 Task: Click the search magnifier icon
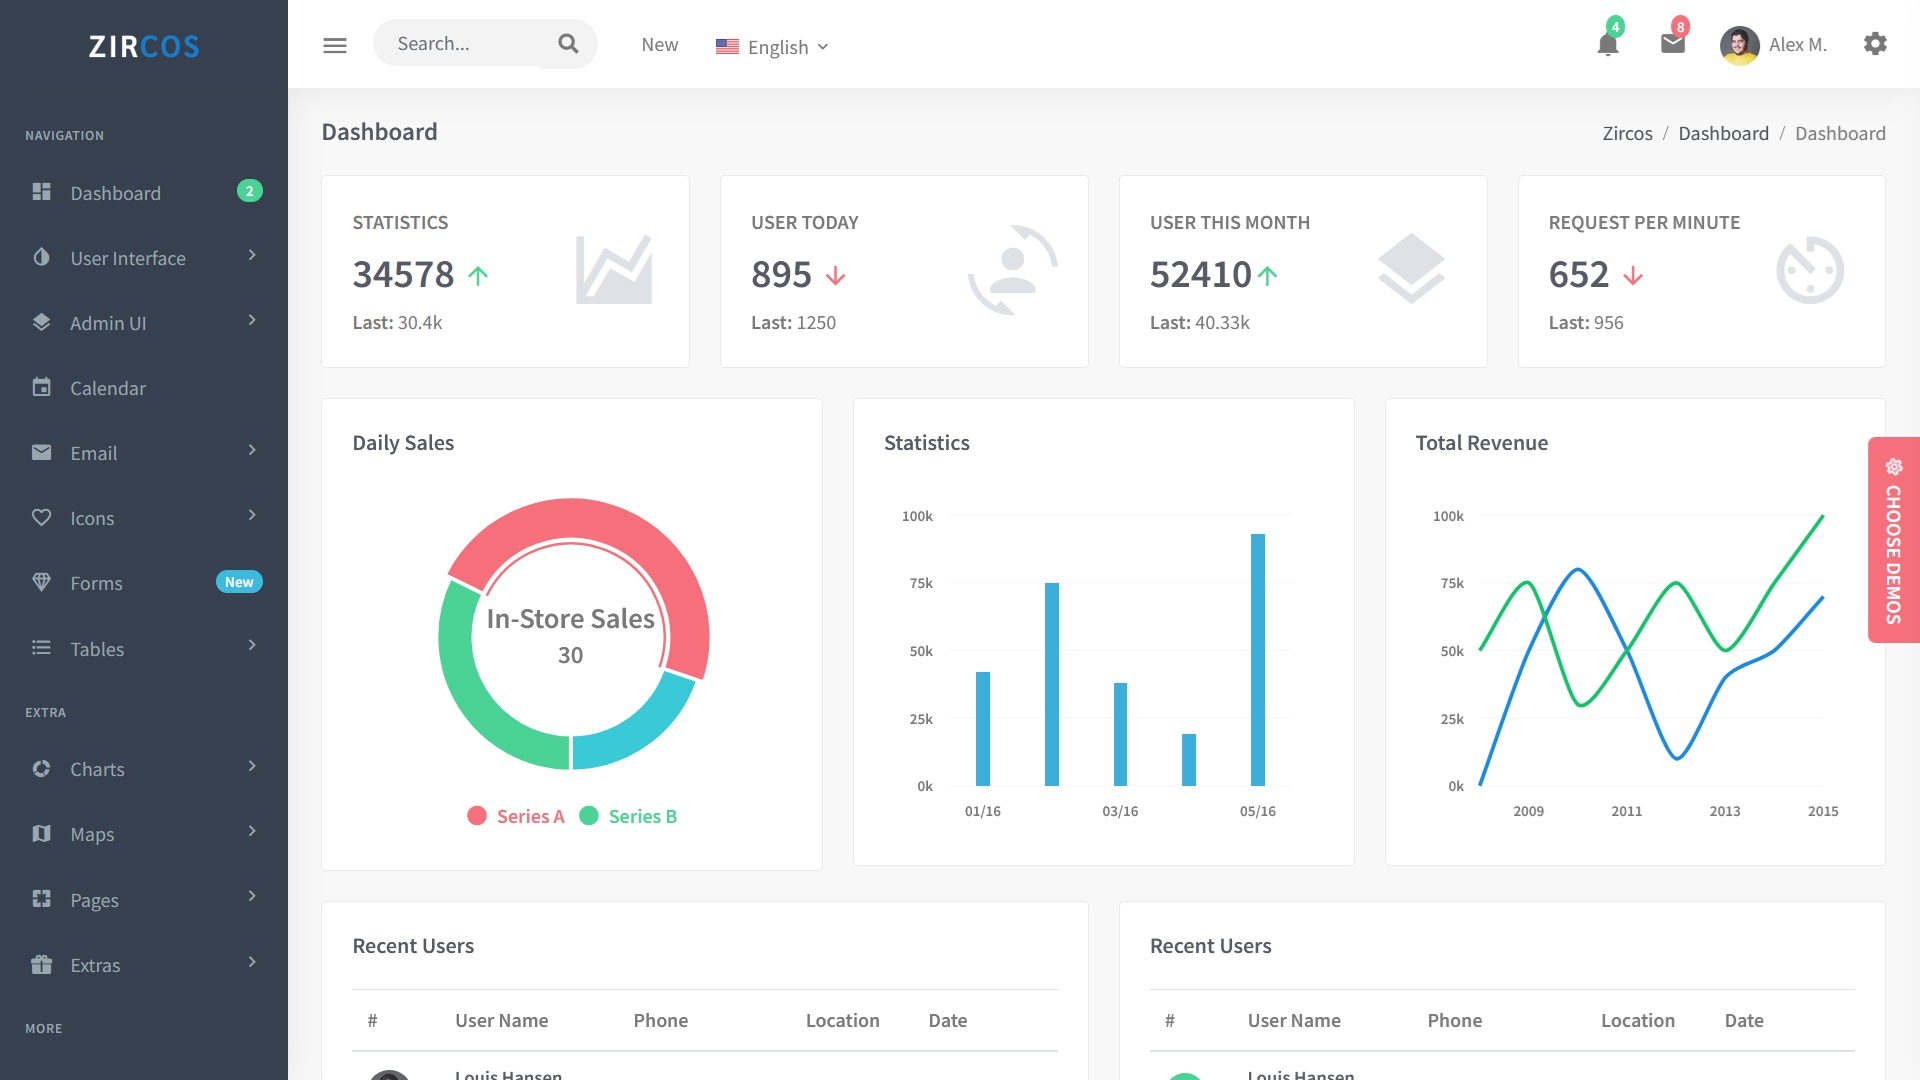tap(567, 43)
